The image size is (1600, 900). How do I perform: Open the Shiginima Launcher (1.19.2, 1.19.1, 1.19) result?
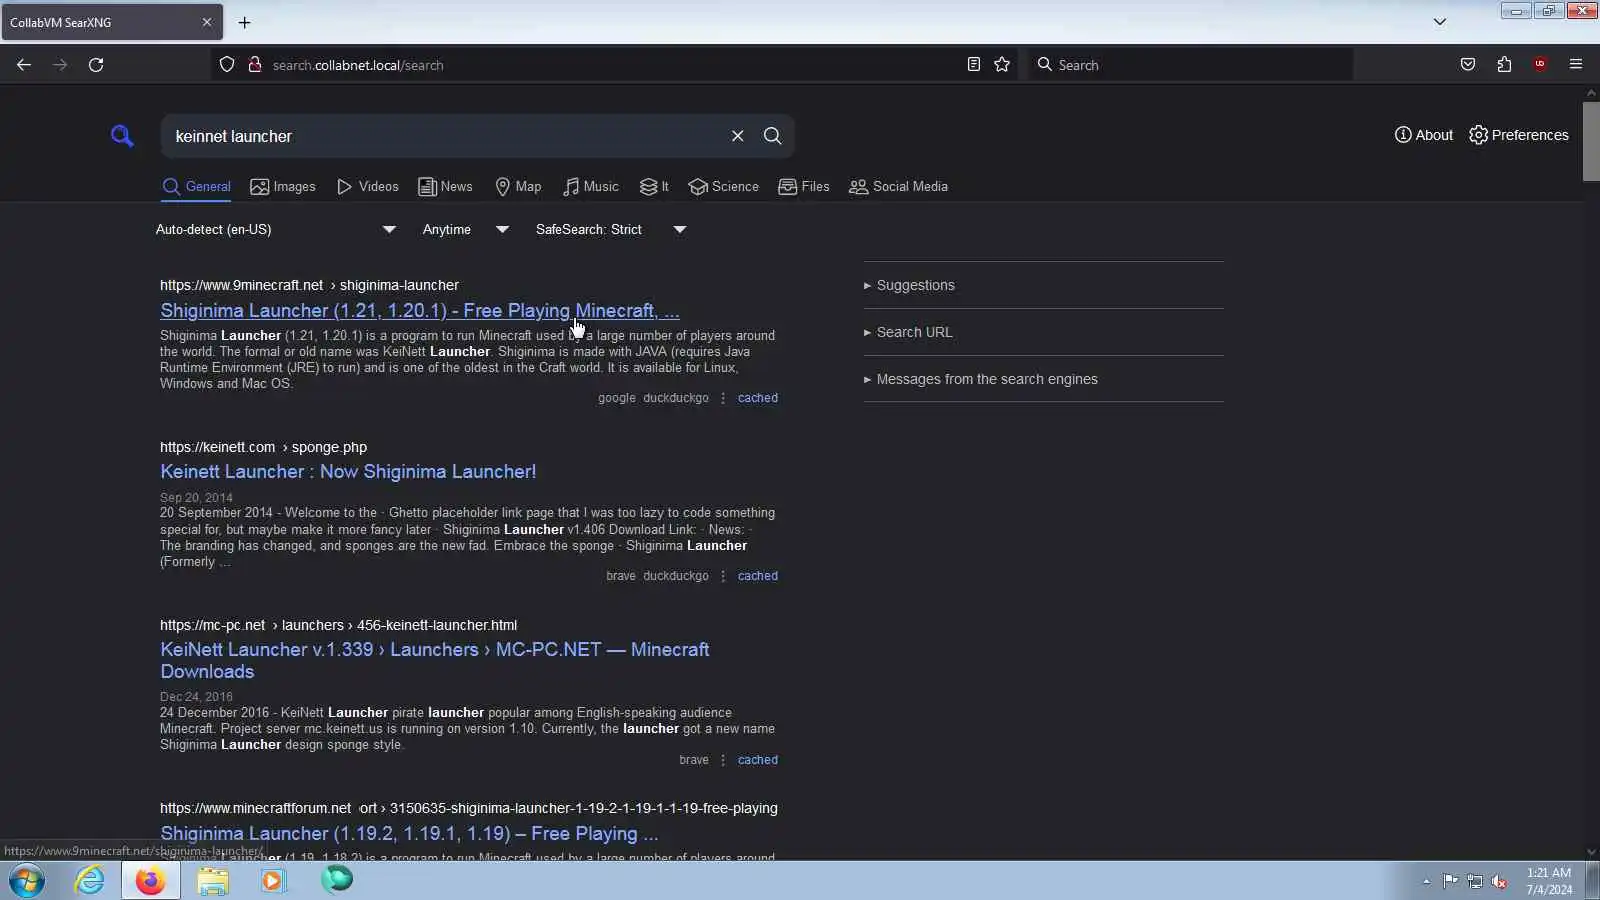click(409, 834)
